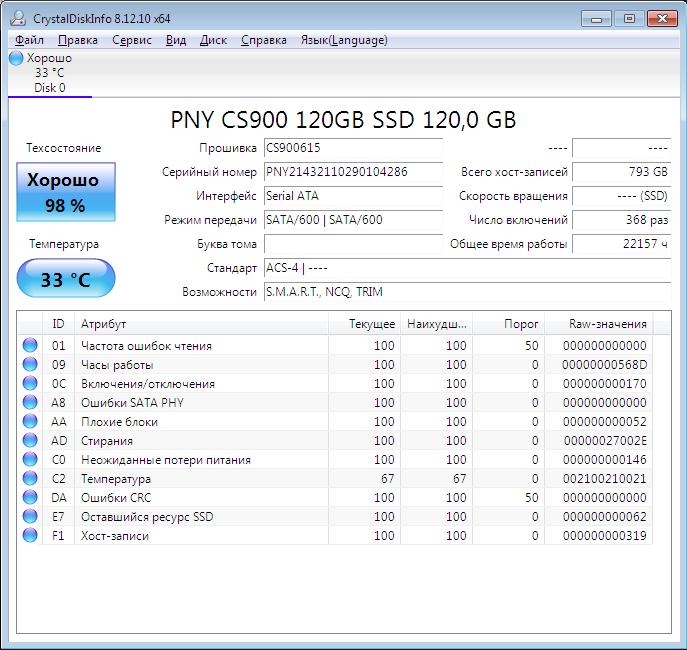Open the Справка menu
Image resolution: width=687 pixels, height=650 pixels.
pos(264,40)
